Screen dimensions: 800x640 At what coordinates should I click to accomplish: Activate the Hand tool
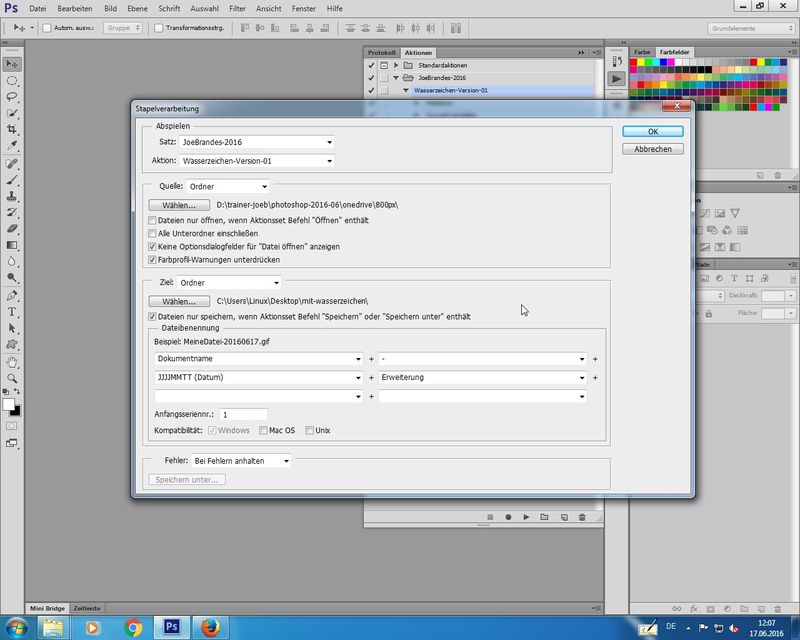[12, 361]
